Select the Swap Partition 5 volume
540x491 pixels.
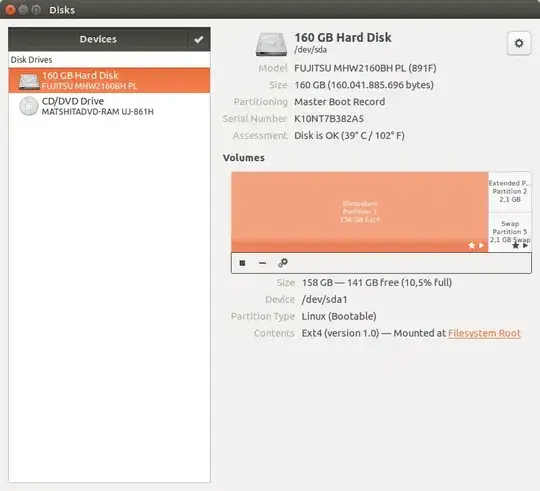point(510,232)
